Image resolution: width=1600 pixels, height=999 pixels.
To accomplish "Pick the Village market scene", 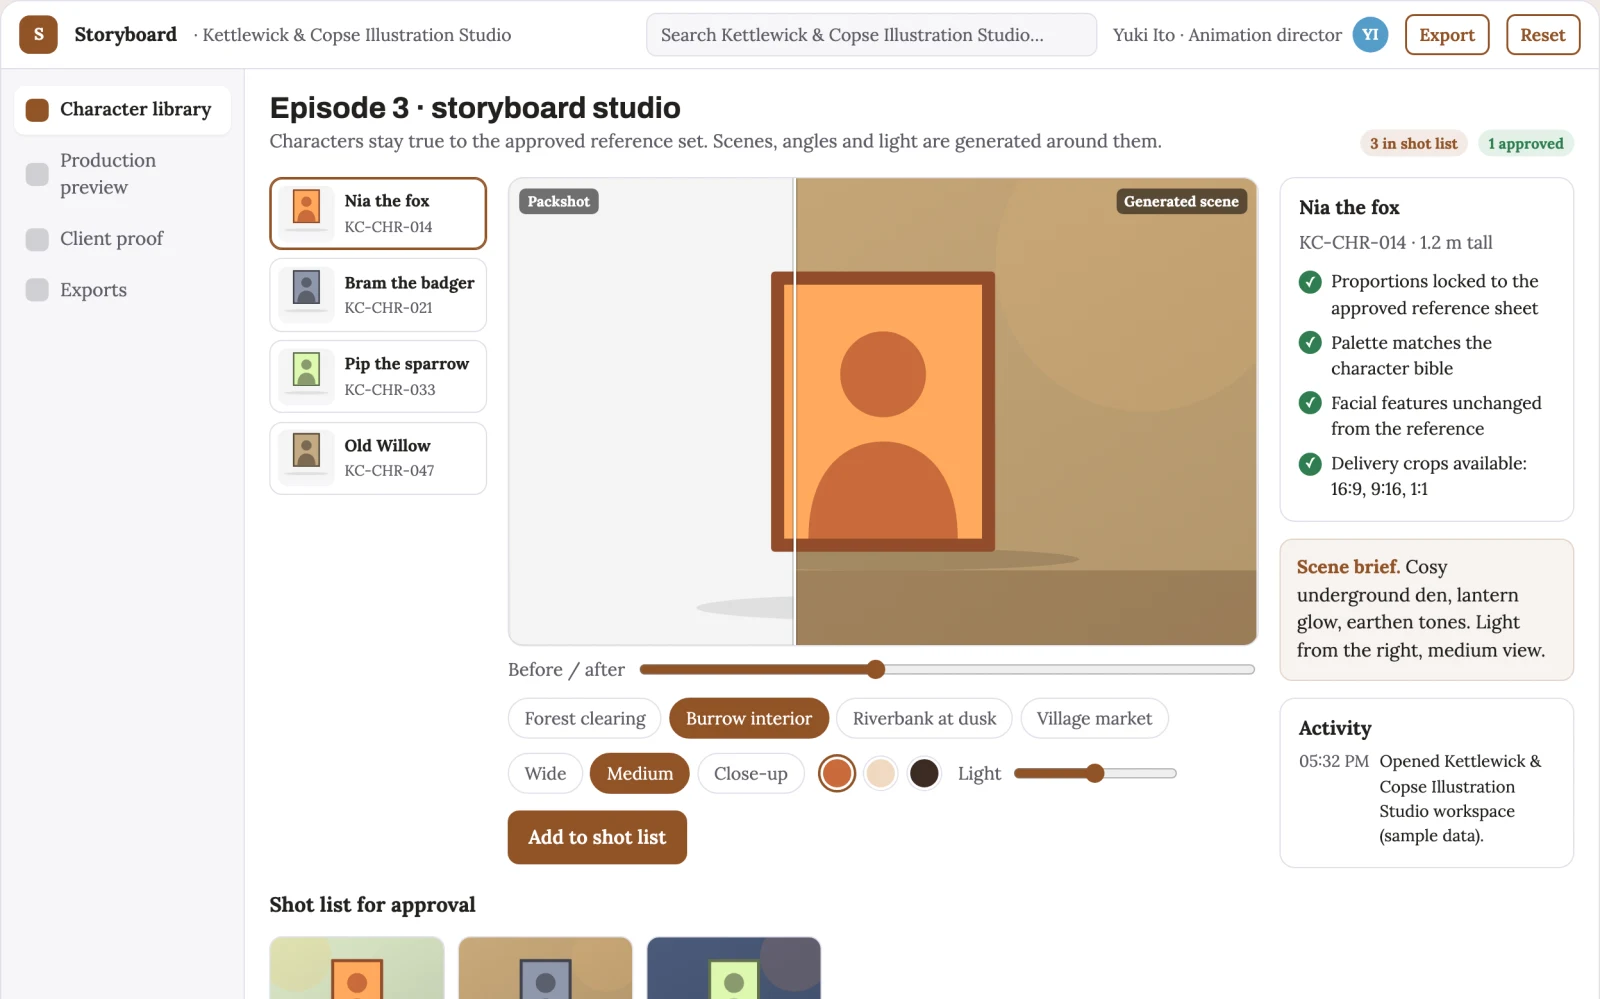I will [x=1094, y=719].
